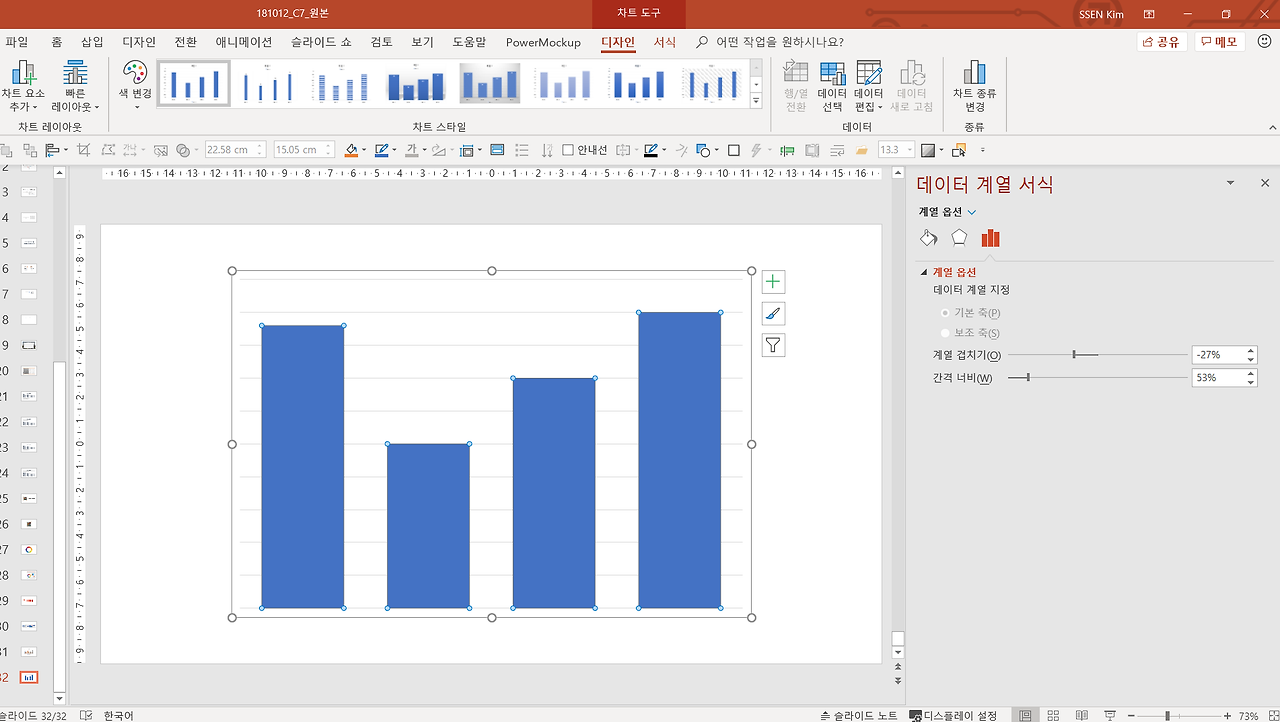Screen dimensions: 1280x722
Task: Click the Edit Data (데이터 편집) icon
Action: (869, 73)
